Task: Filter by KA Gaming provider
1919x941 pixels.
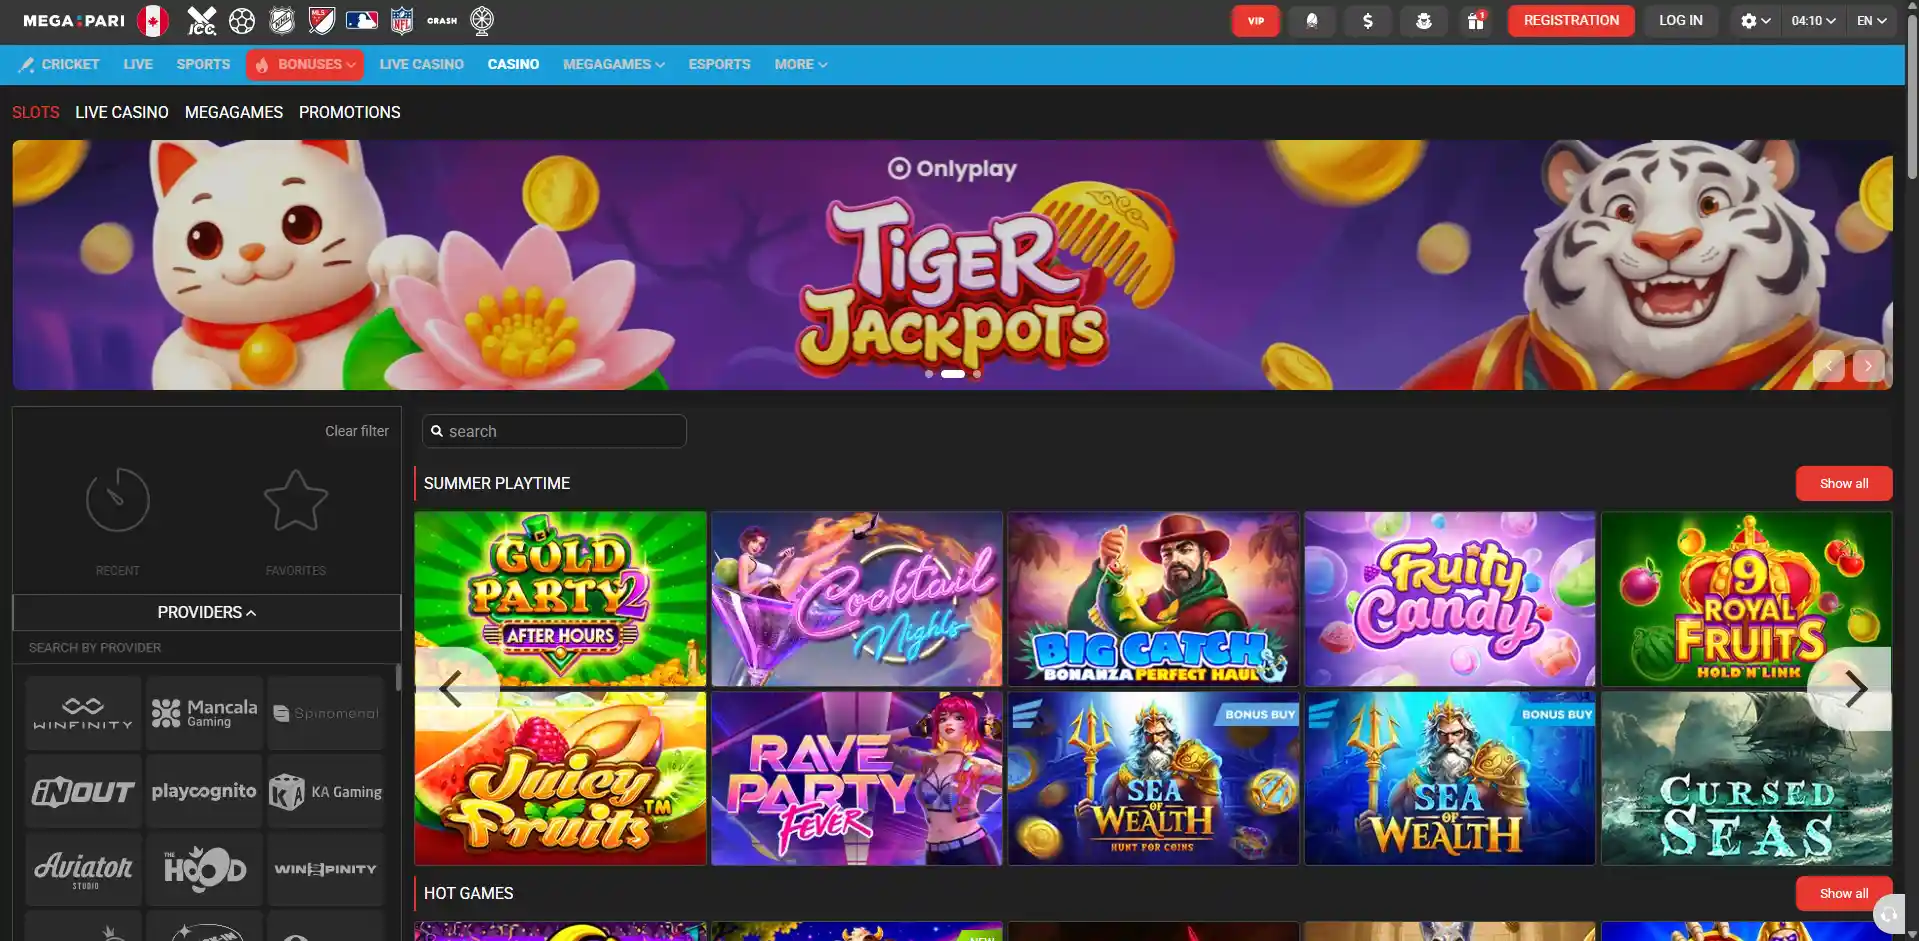Action: pyautogui.click(x=326, y=791)
